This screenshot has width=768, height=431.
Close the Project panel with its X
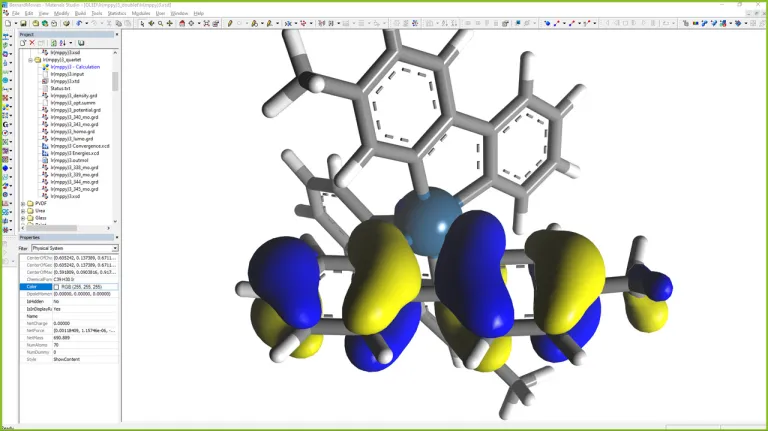(116, 34)
